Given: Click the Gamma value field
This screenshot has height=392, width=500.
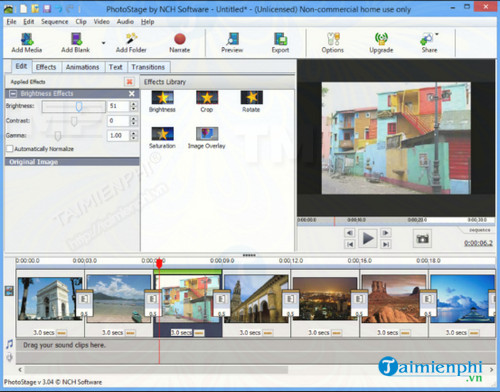Looking at the screenshot, I should click(118, 136).
